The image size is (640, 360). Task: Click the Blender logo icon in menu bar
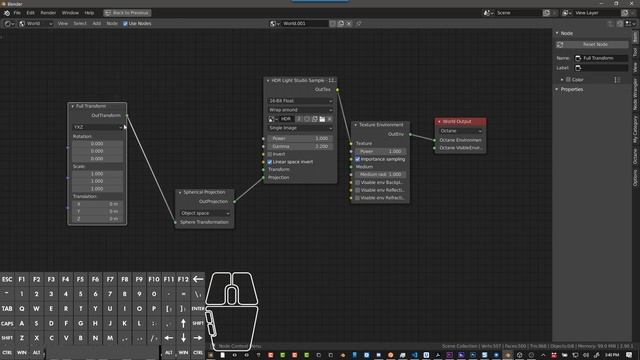pyautogui.click(x=7, y=13)
